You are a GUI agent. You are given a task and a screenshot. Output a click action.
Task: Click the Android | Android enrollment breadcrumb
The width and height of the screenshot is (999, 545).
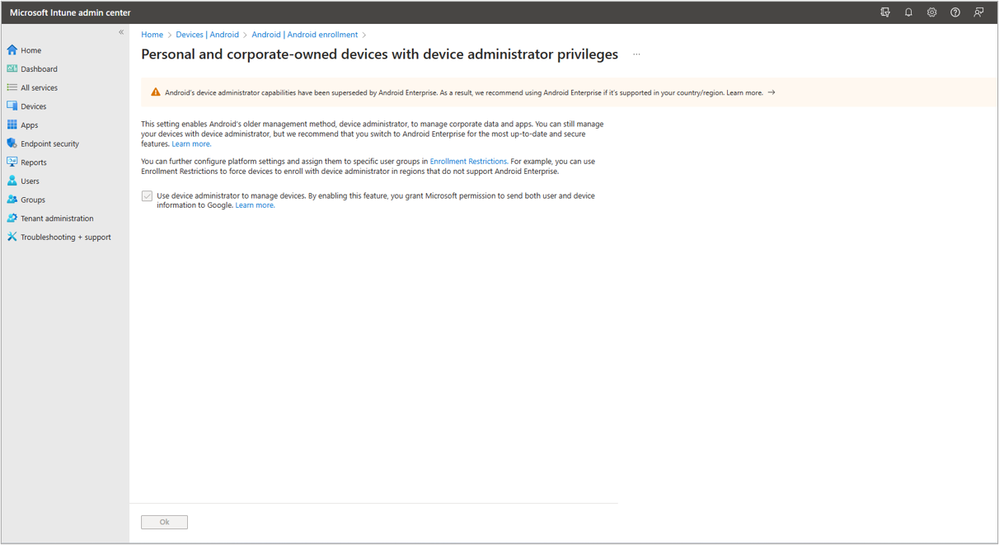[305, 34]
